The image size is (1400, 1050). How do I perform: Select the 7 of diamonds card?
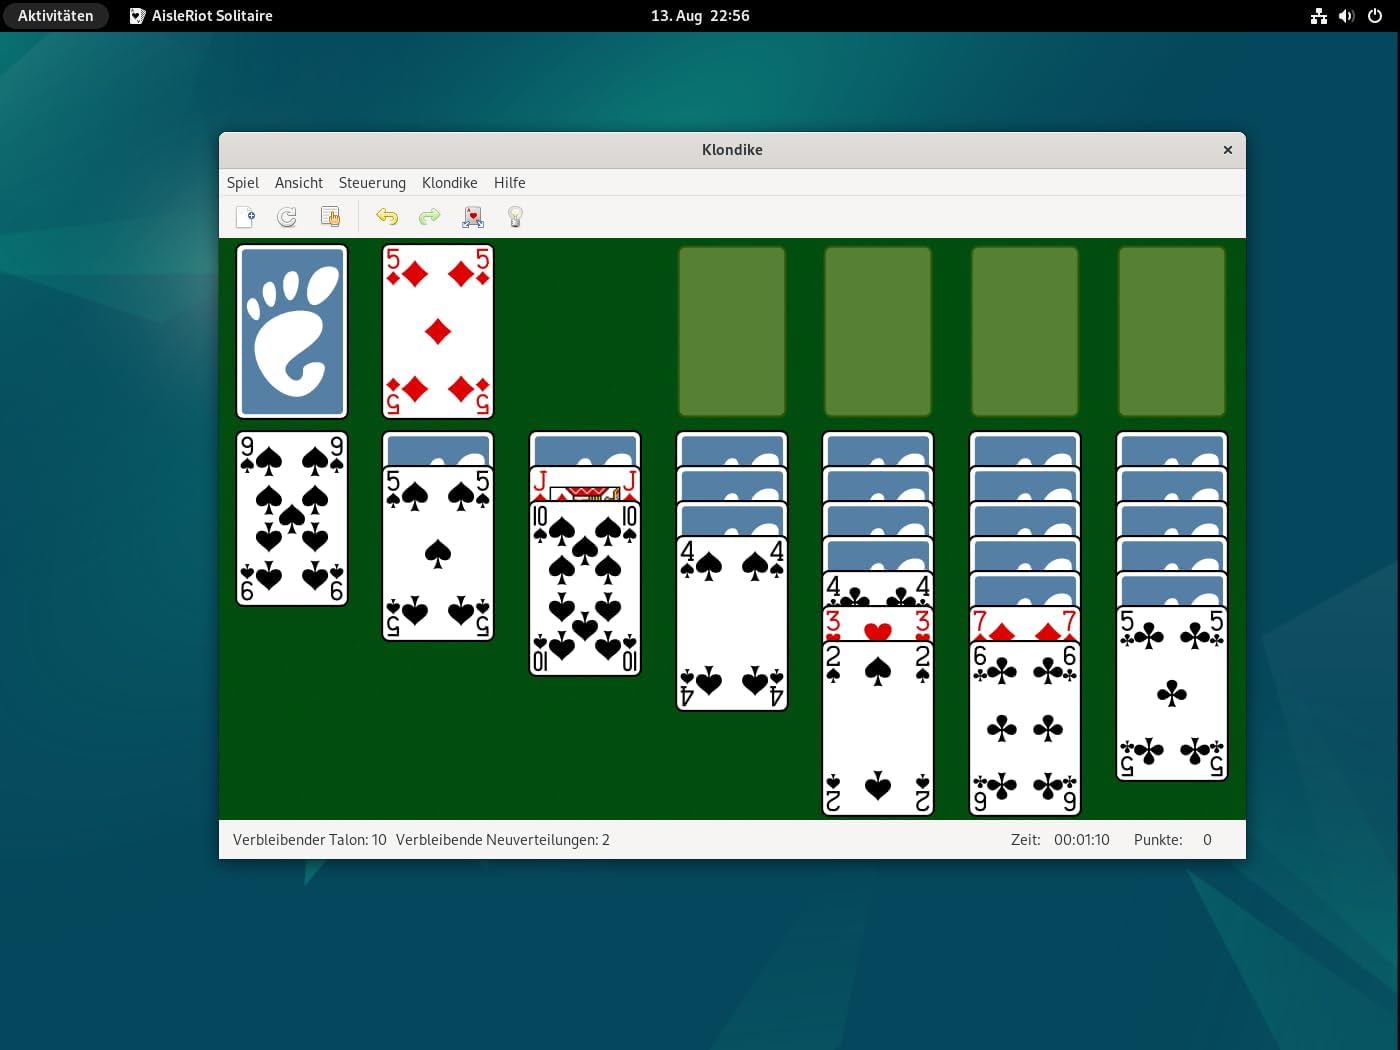[x=1025, y=625]
